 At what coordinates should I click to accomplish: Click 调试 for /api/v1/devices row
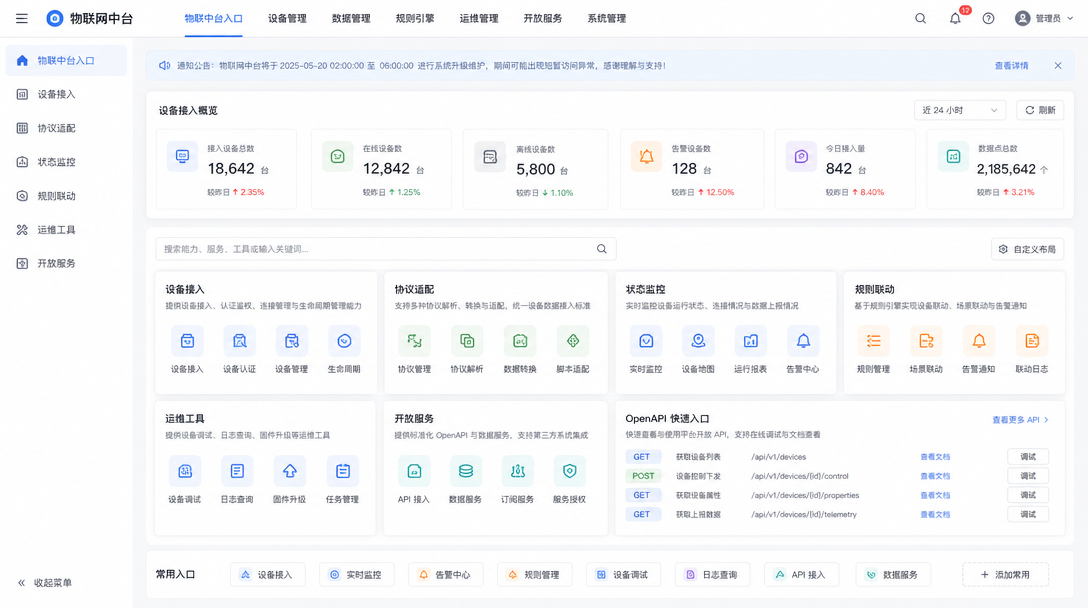[1028, 457]
